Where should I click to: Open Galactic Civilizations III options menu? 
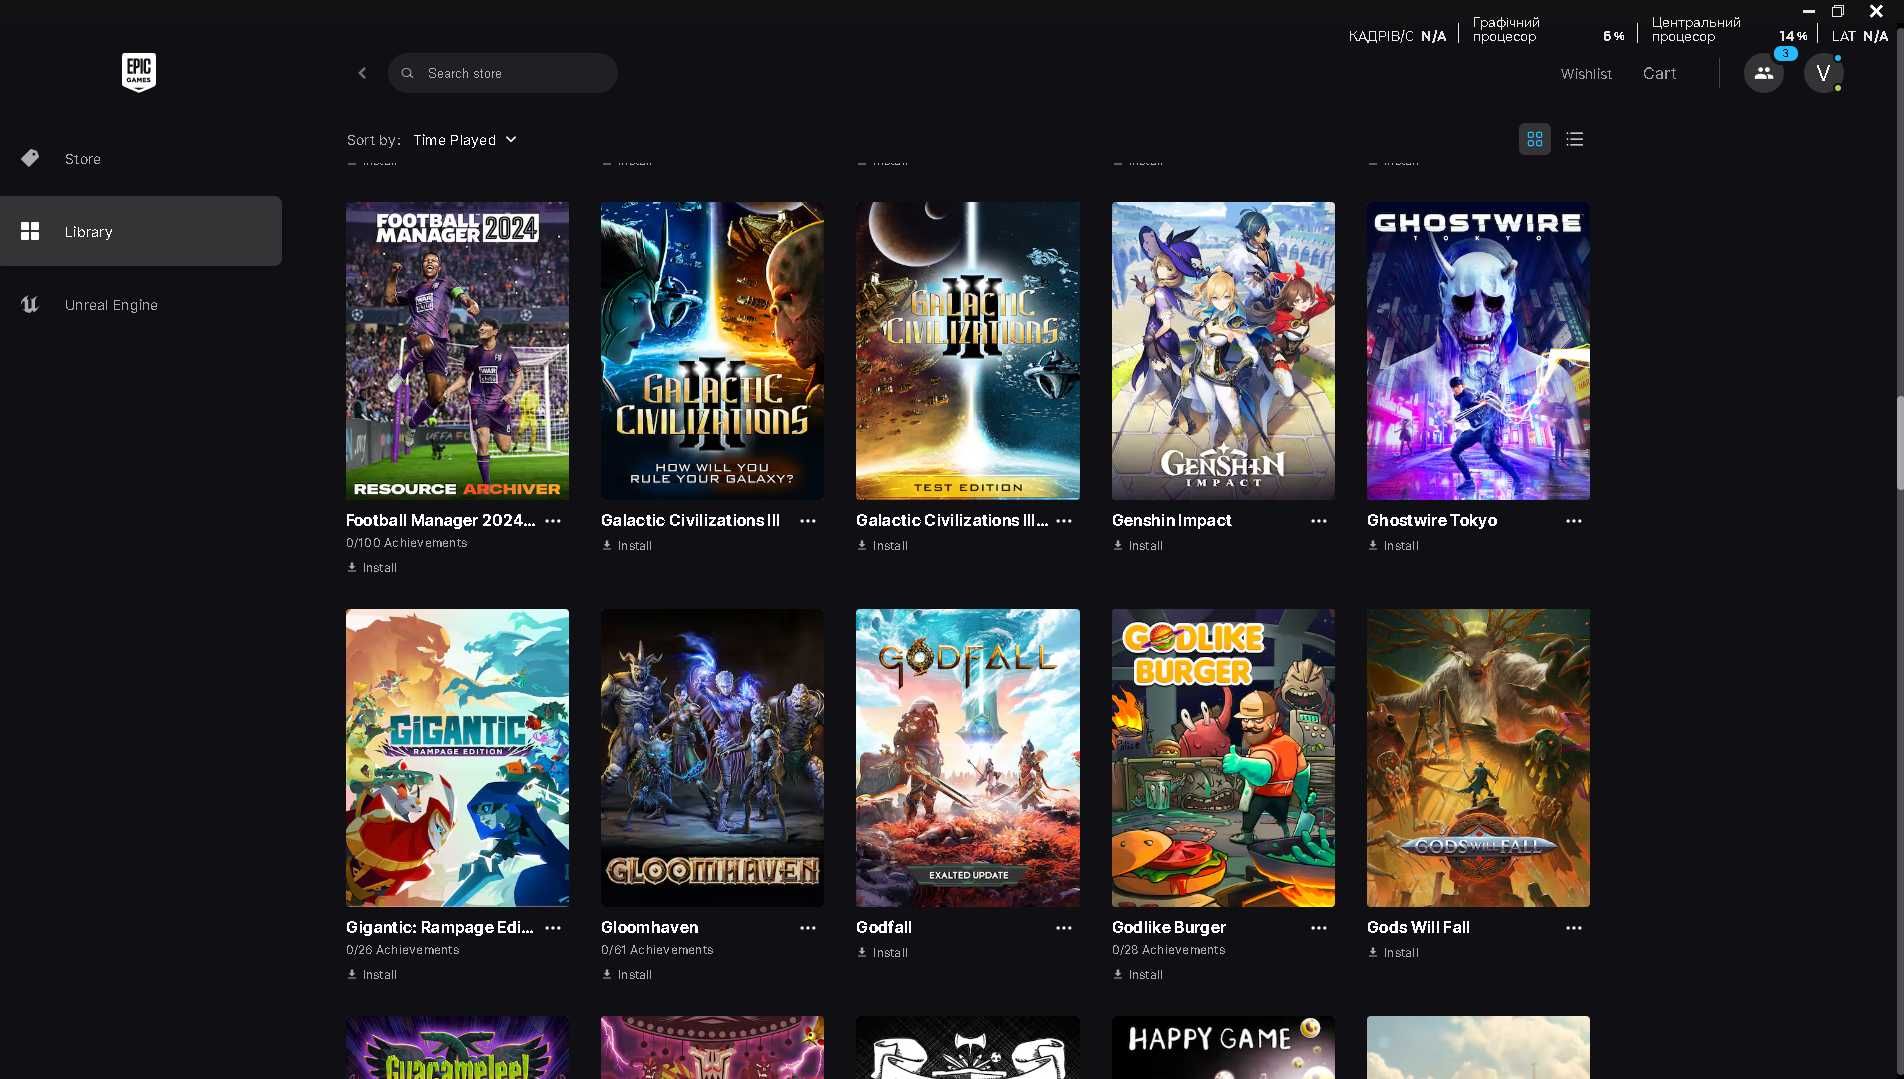point(808,521)
